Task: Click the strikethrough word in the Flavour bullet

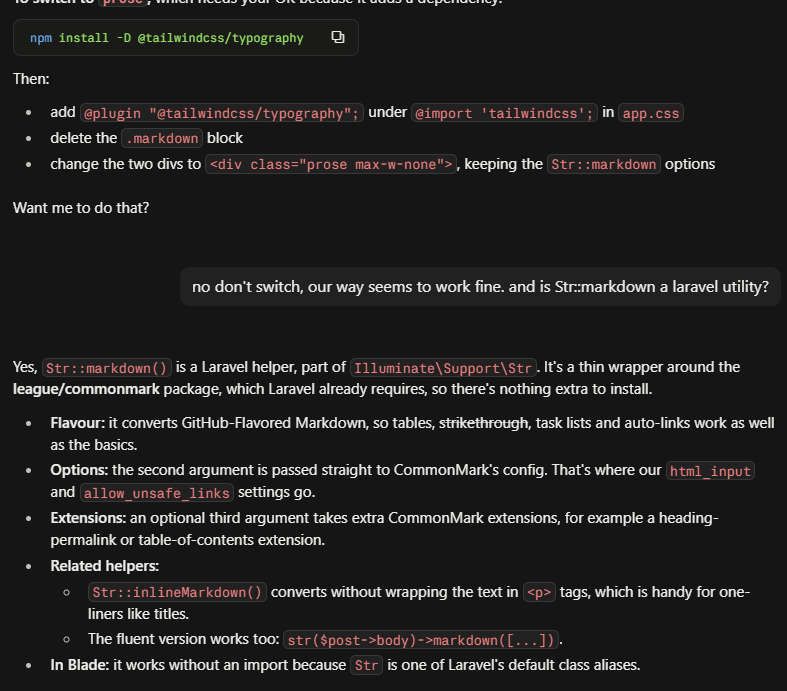Action: (483, 424)
